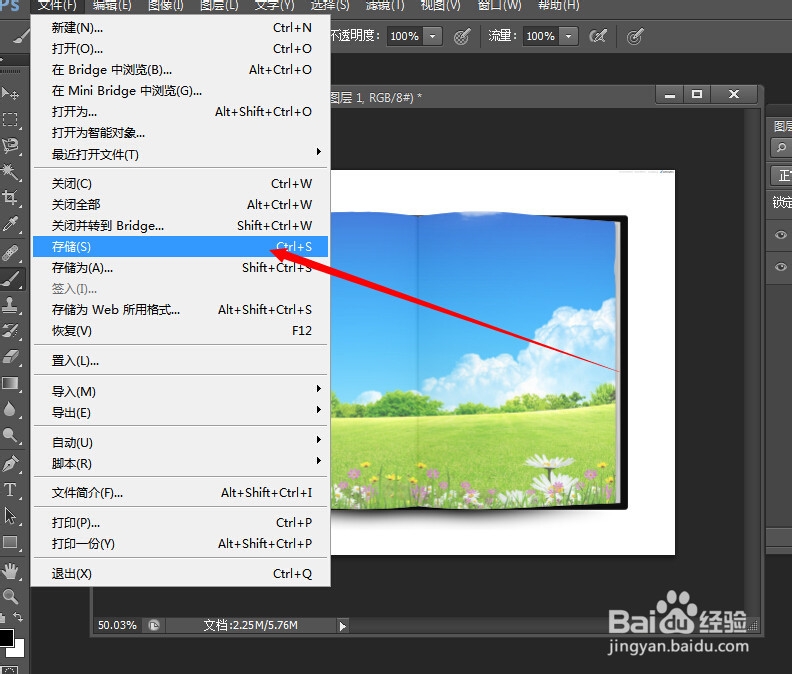Select Print (打印(P)) menu item
This screenshot has height=674, width=792.
(x=181, y=522)
